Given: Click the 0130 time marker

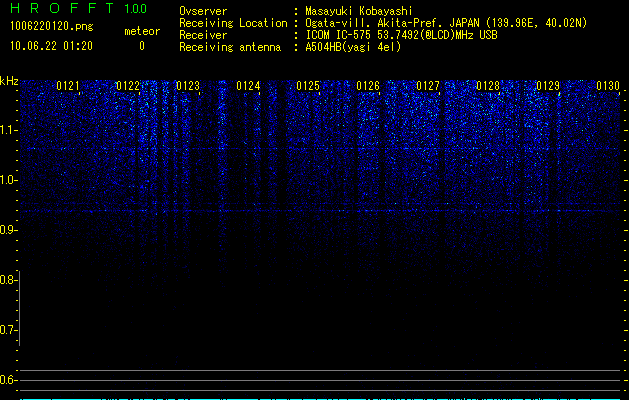Looking at the screenshot, I should tap(608, 86).
